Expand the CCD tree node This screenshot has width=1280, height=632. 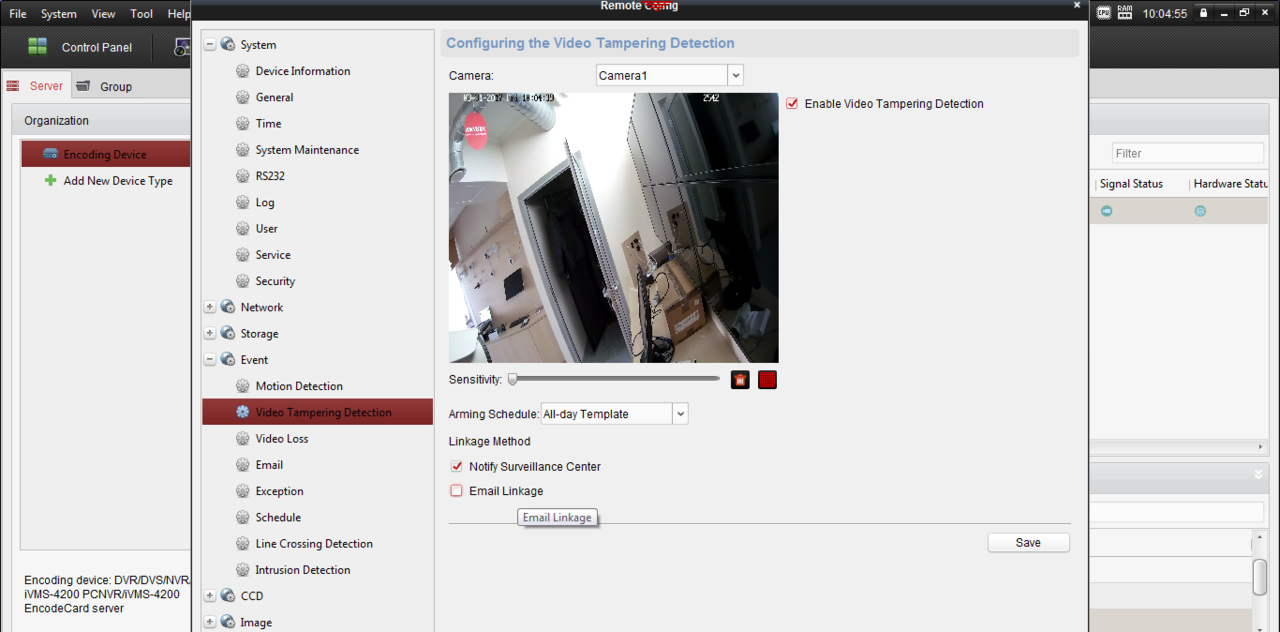210,596
